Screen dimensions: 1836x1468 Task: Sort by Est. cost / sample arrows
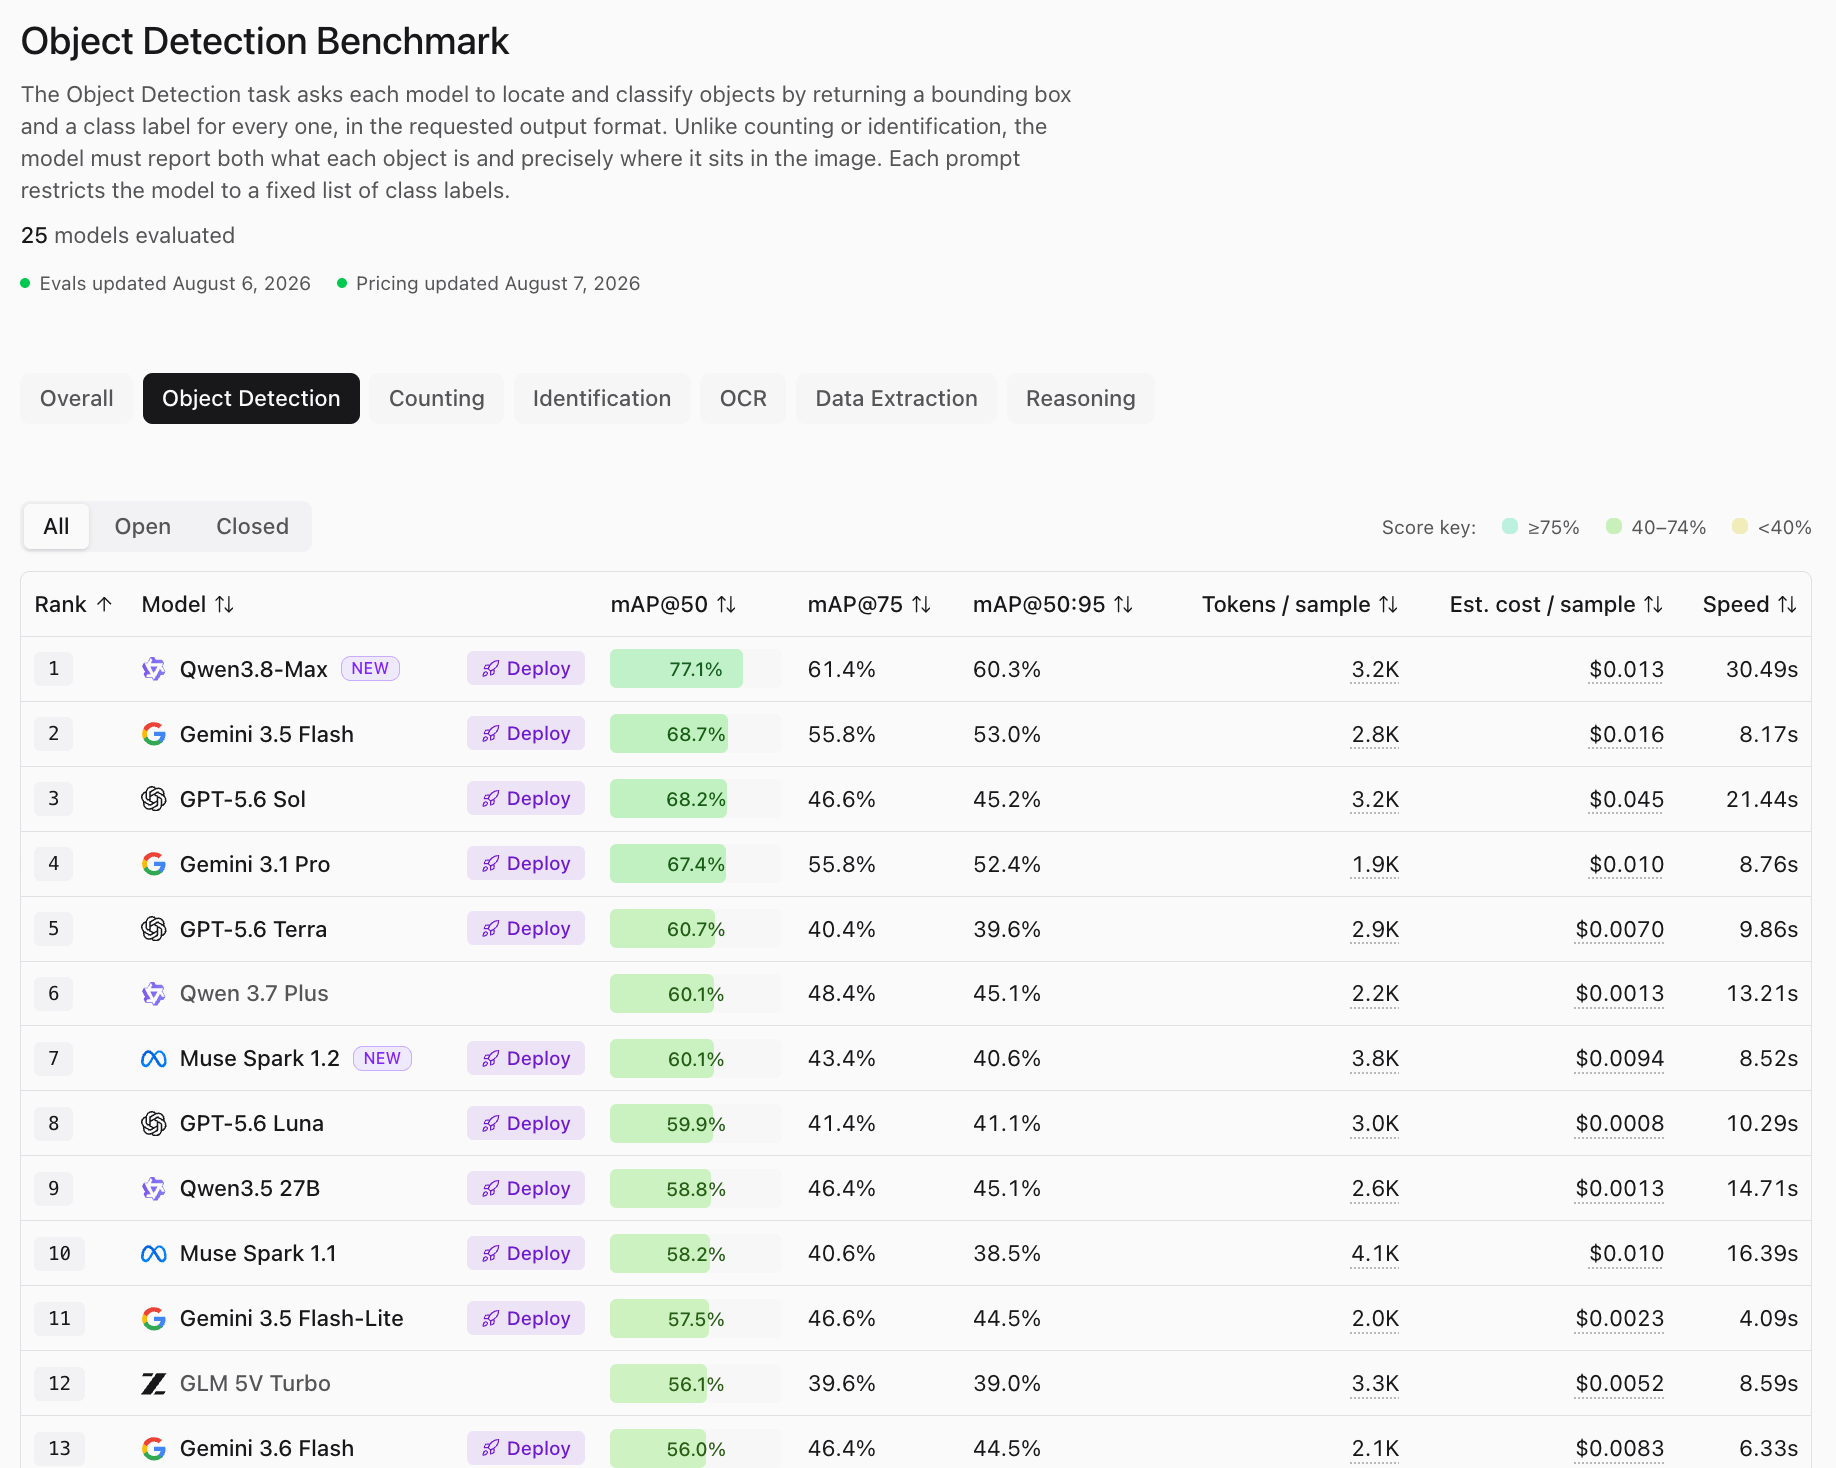coord(1653,604)
